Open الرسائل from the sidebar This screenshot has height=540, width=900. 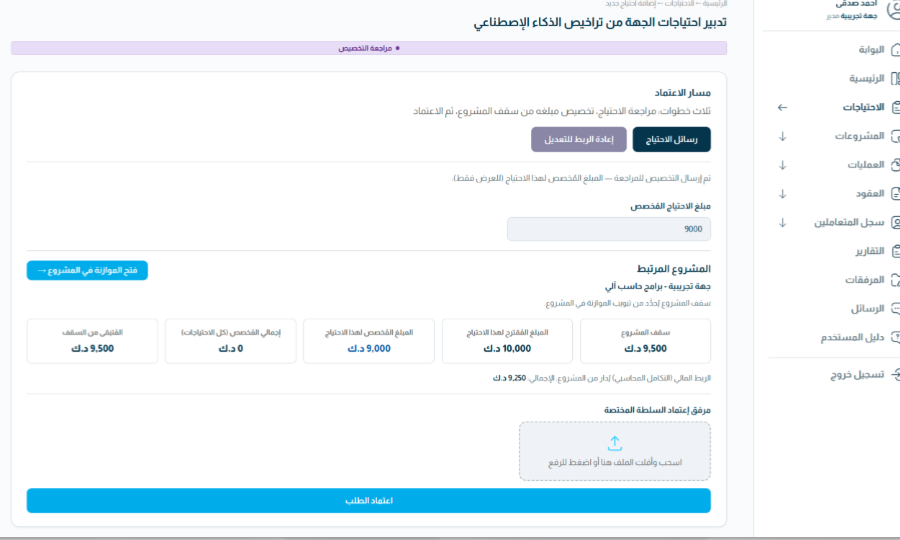(x=867, y=309)
